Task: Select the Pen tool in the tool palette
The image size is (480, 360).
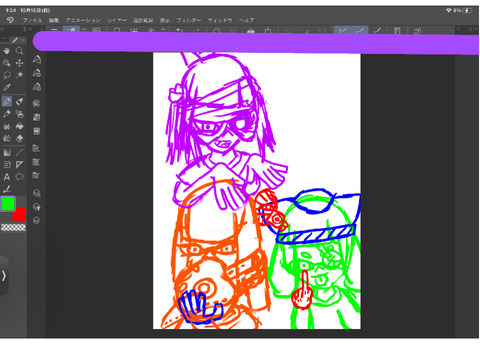Action: tap(7, 102)
